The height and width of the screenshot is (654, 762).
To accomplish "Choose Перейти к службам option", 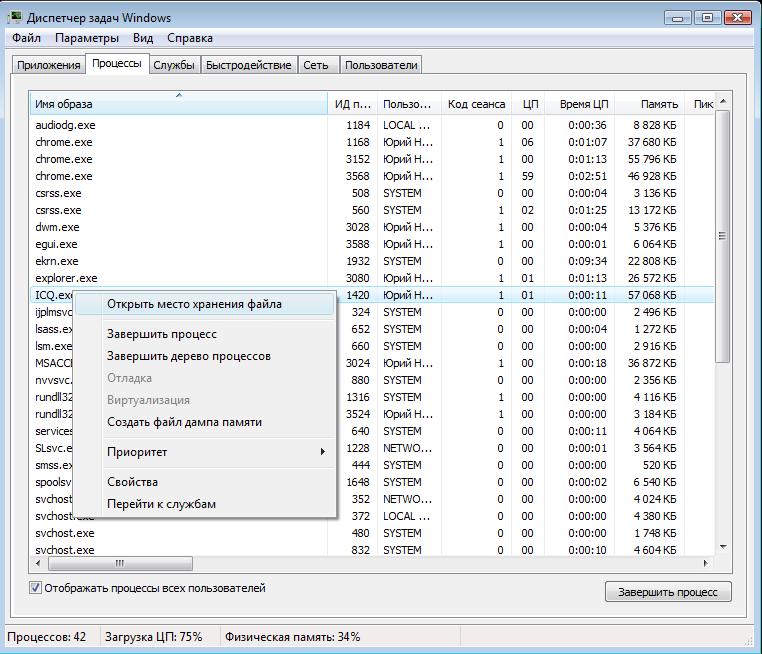I will tap(161, 504).
